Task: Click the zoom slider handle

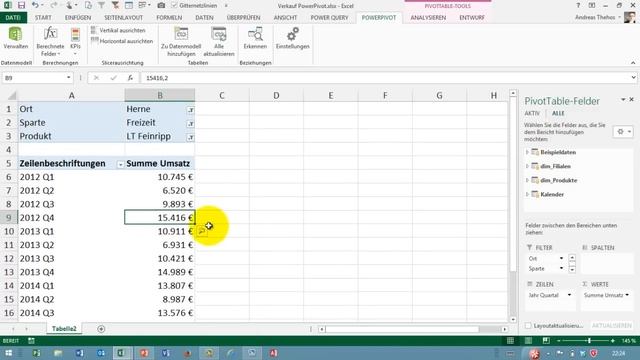Action: pos(589,341)
